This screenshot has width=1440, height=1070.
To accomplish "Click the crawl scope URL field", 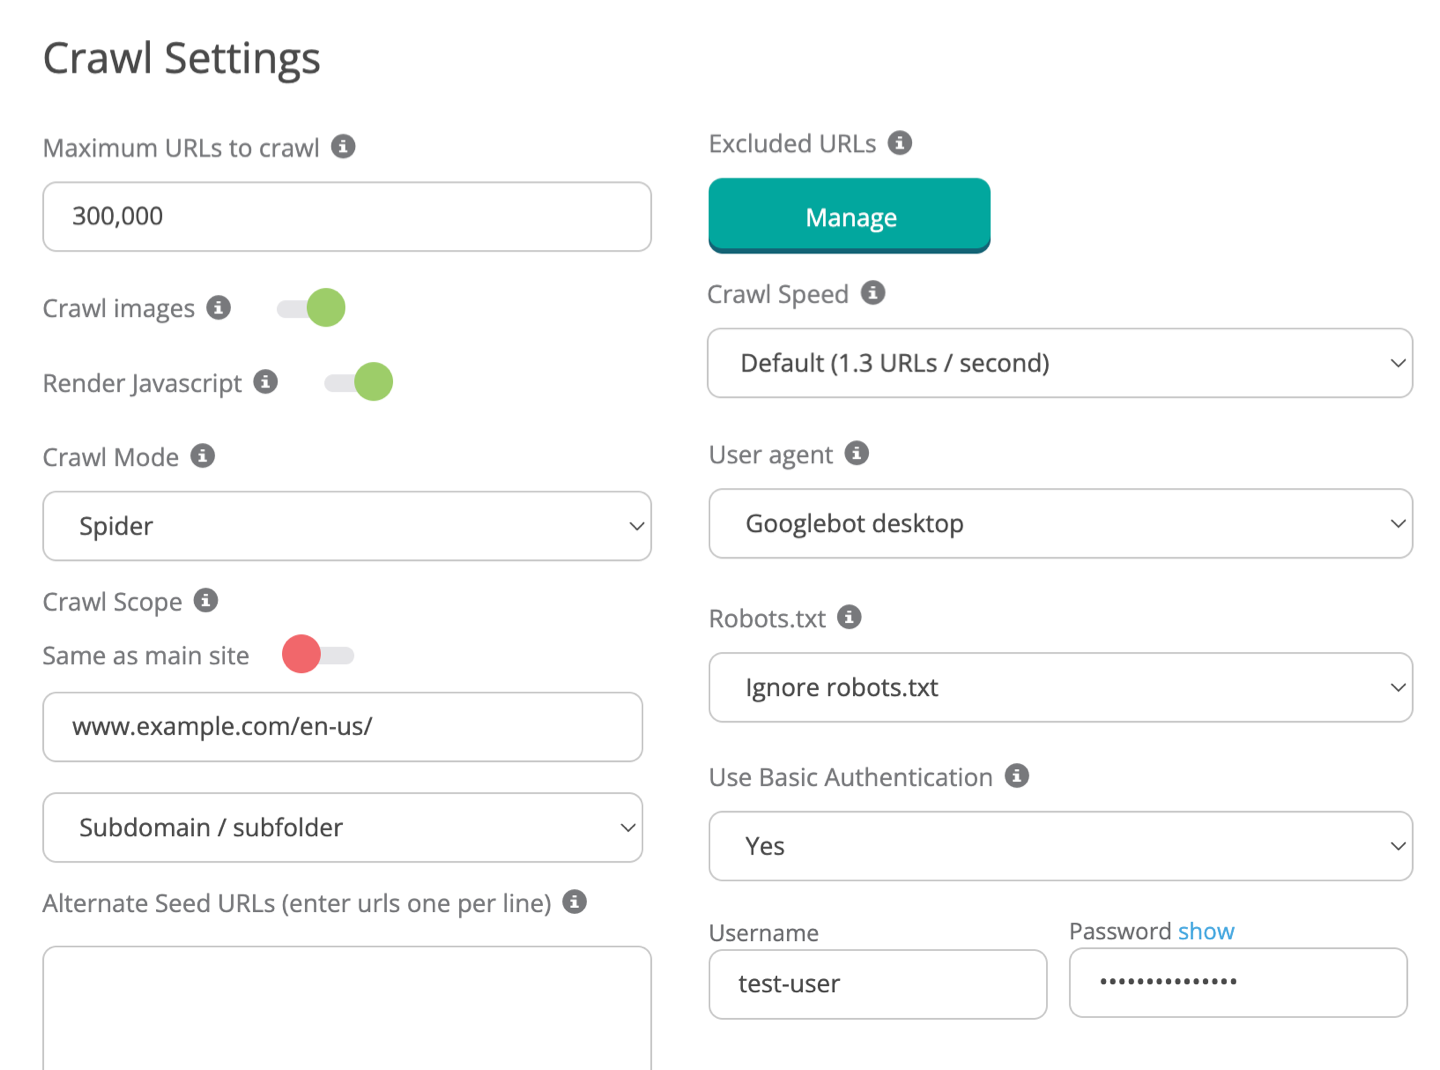I will tap(343, 727).
